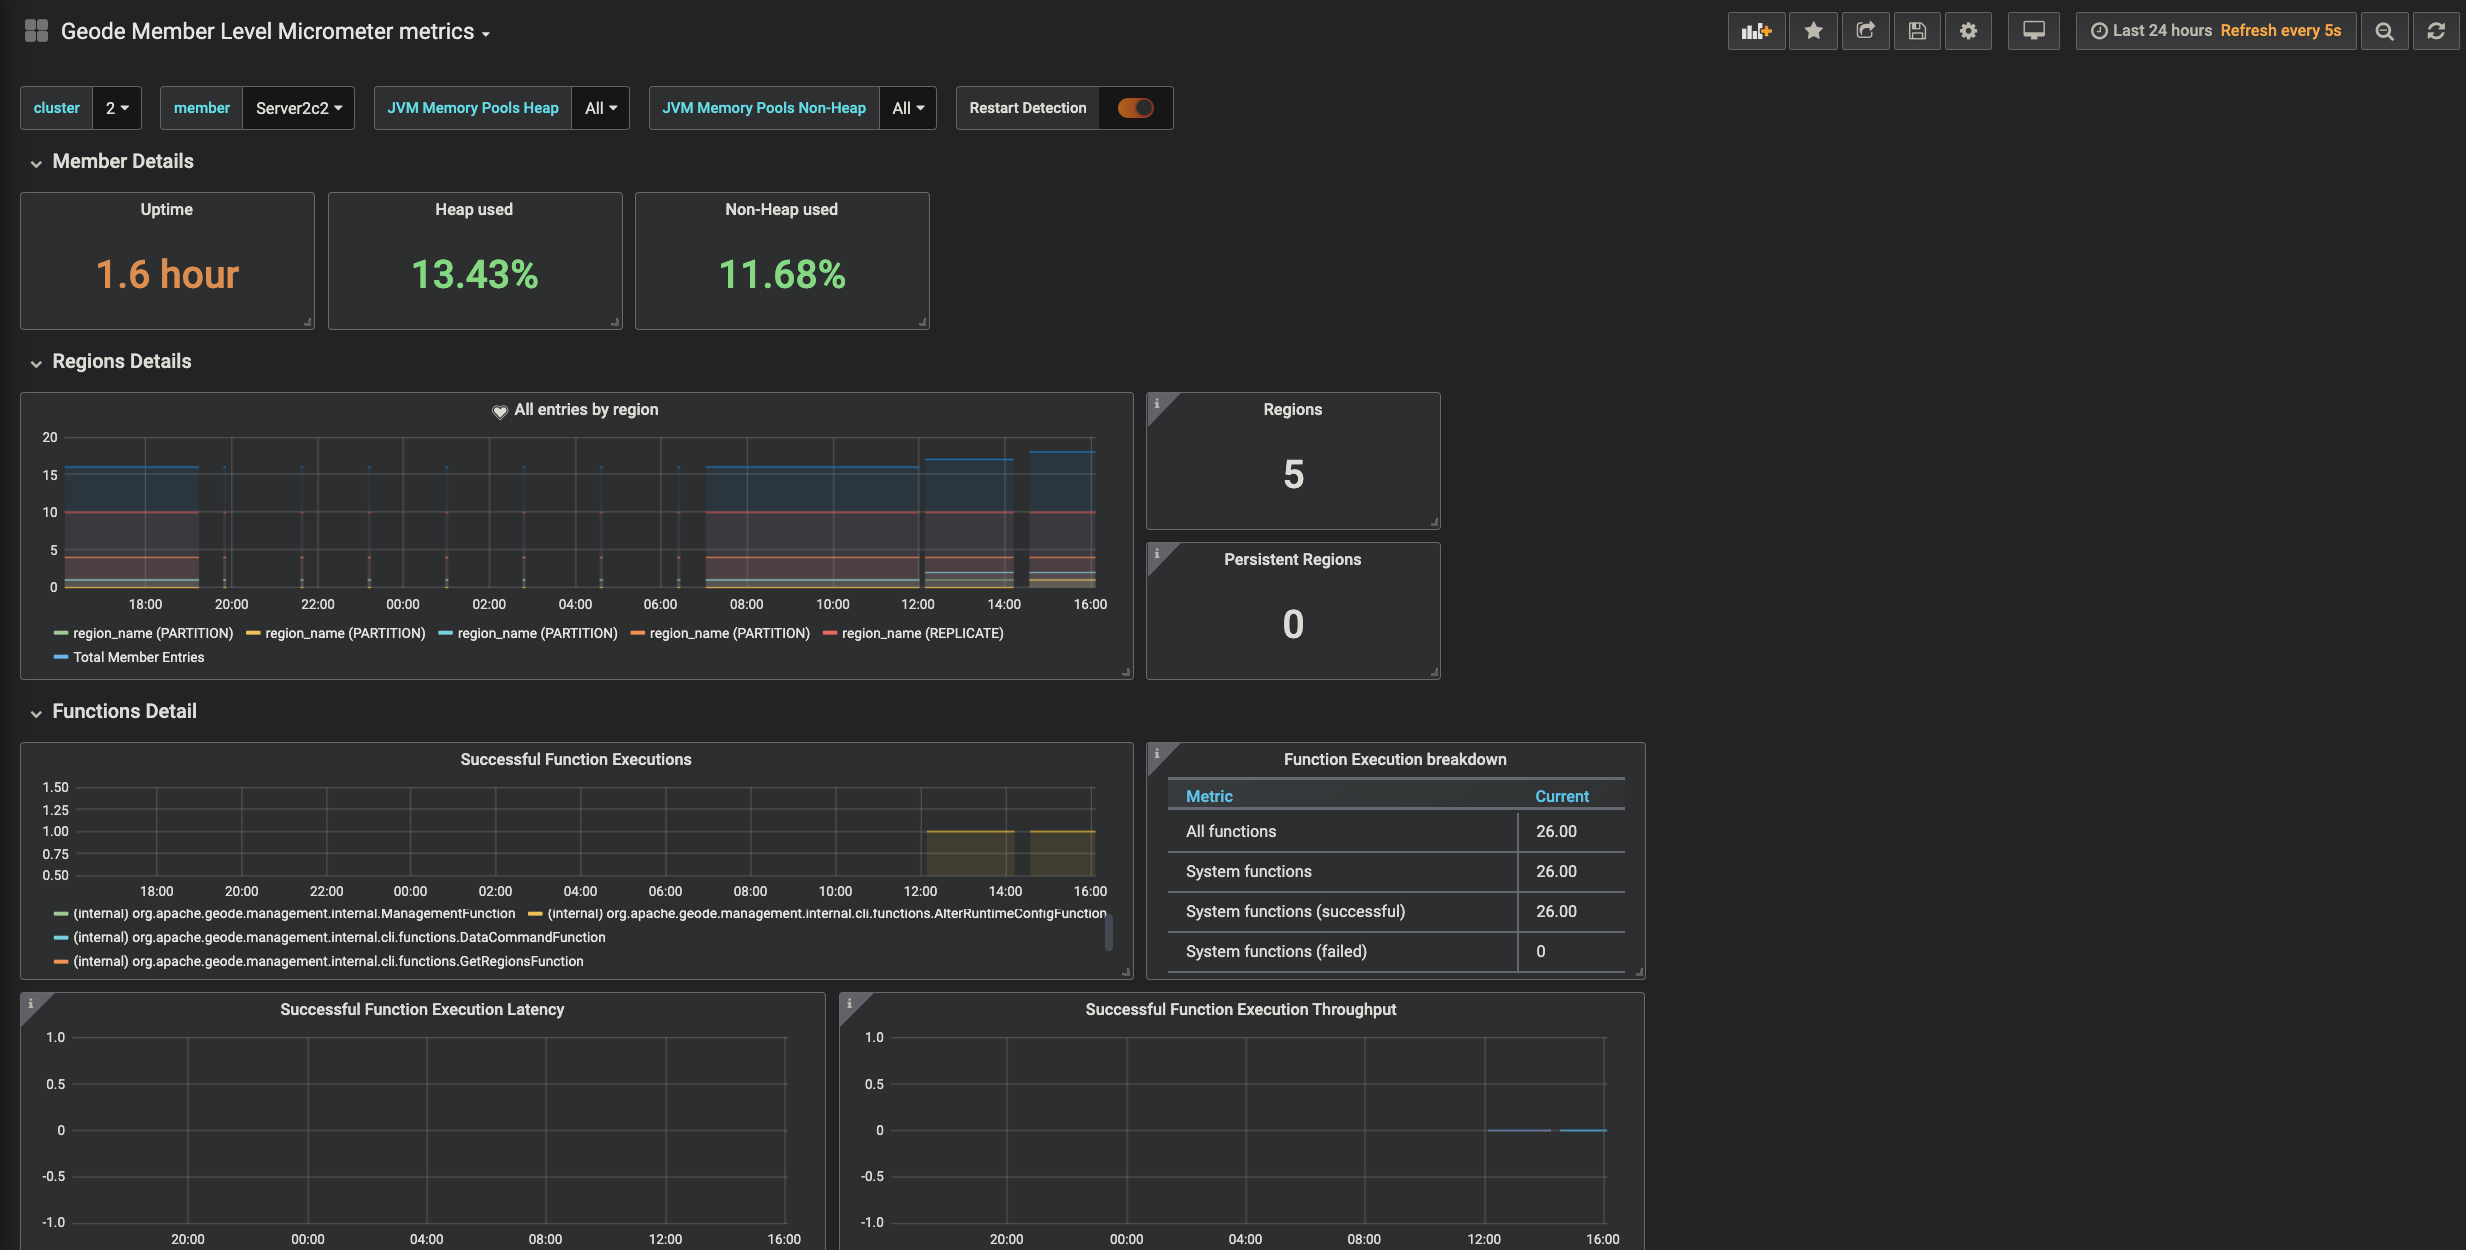Star this dashboard as favorite

point(1813,31)
